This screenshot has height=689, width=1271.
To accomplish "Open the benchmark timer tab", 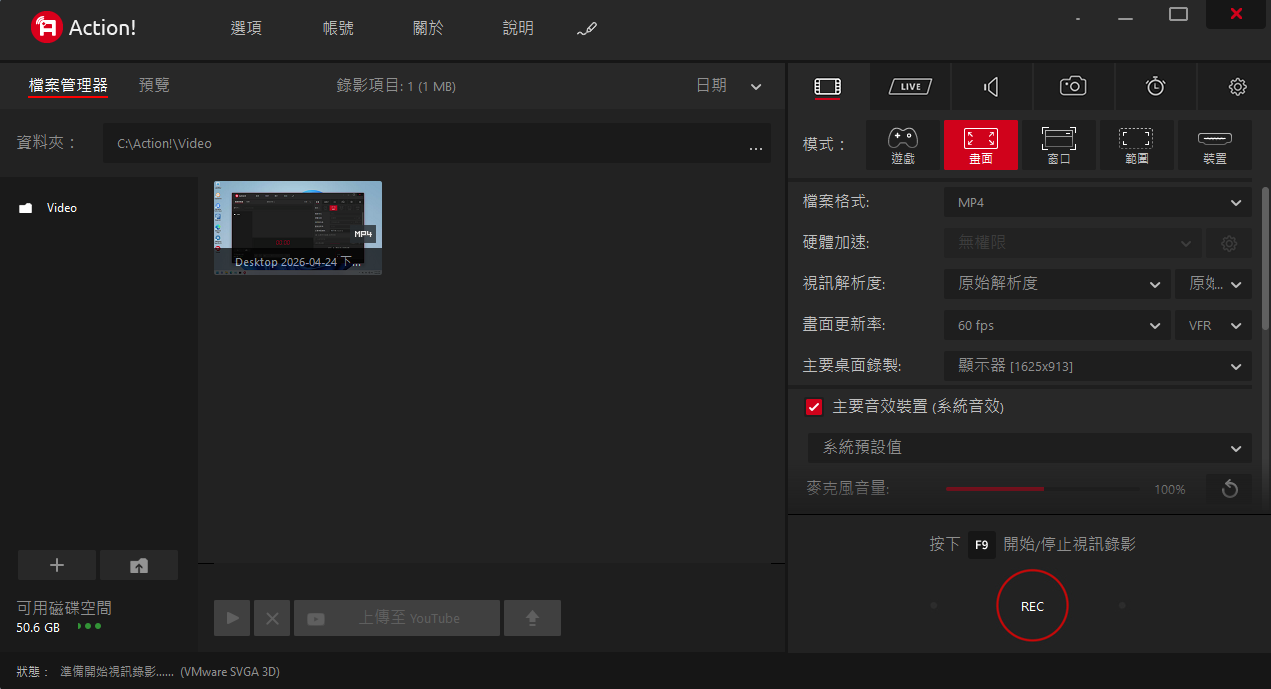I will click(1155, 87).
